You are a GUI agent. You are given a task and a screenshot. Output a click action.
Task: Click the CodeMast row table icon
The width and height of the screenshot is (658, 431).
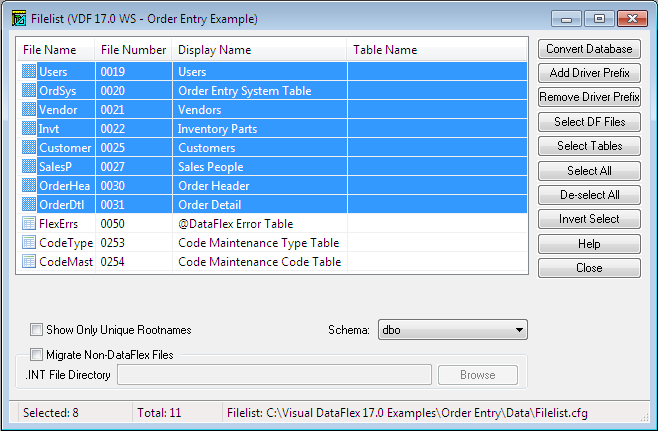[x=29, y=261]
